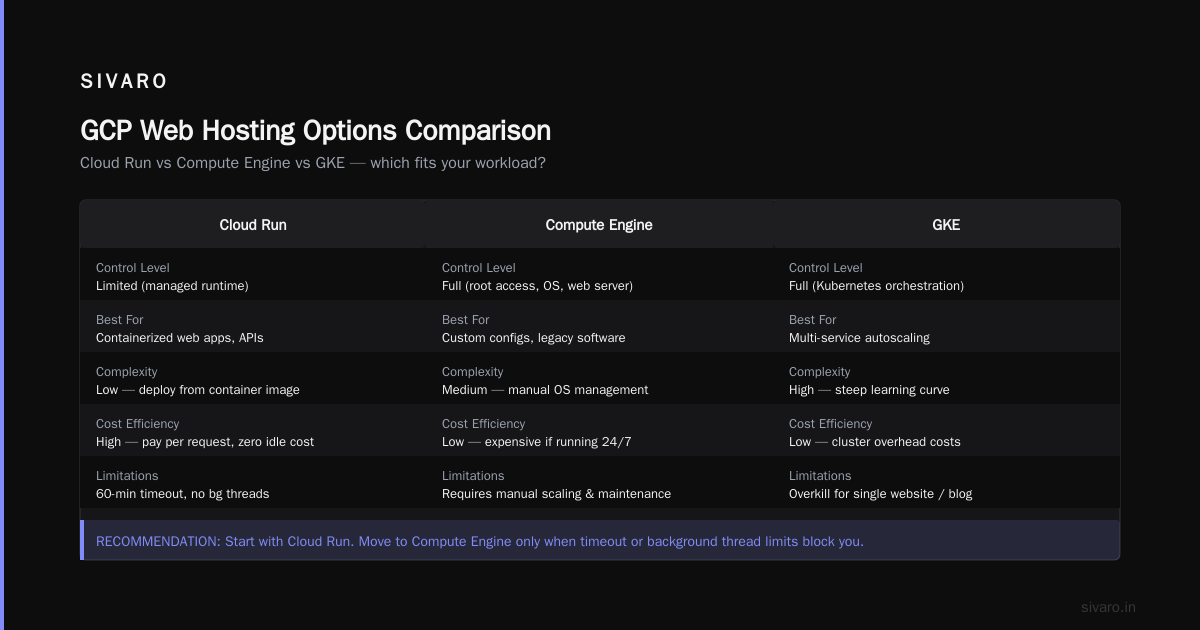This screenshot has height=630, width=1200.
Task: Click 'Custom configs, legacy software' cell
Action: click(599, 328)
